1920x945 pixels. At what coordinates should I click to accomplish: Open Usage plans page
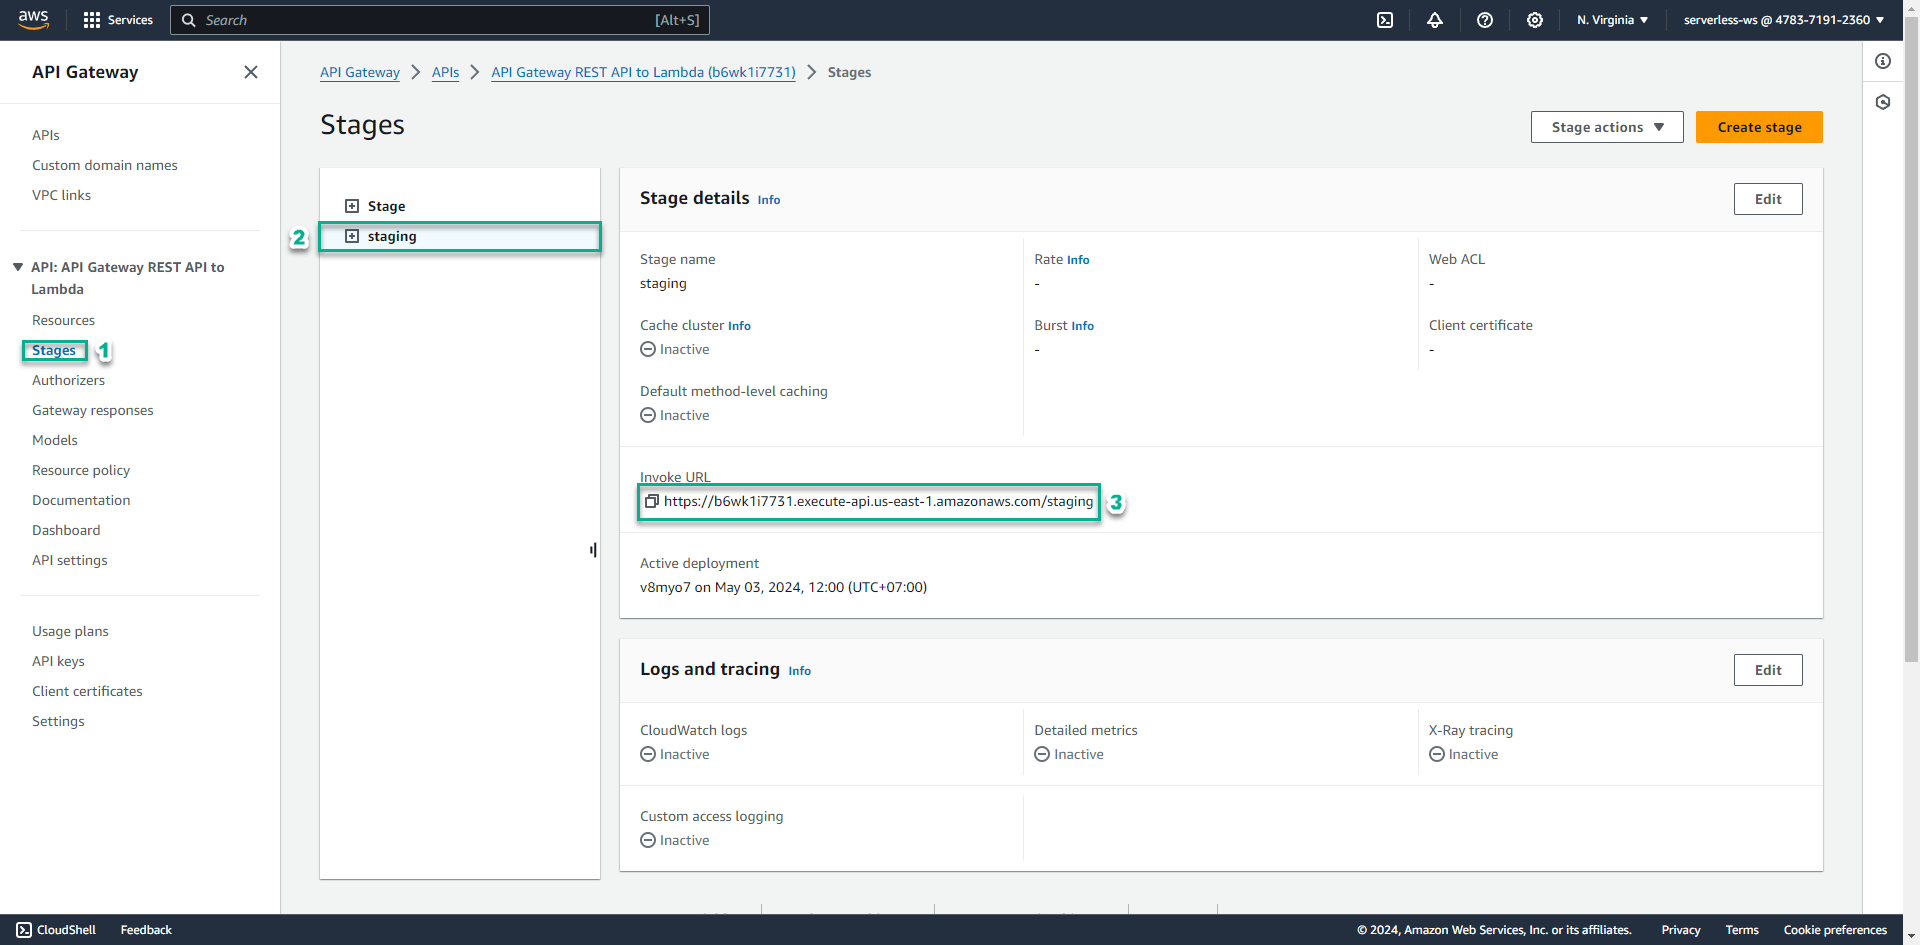click(70, 631)
